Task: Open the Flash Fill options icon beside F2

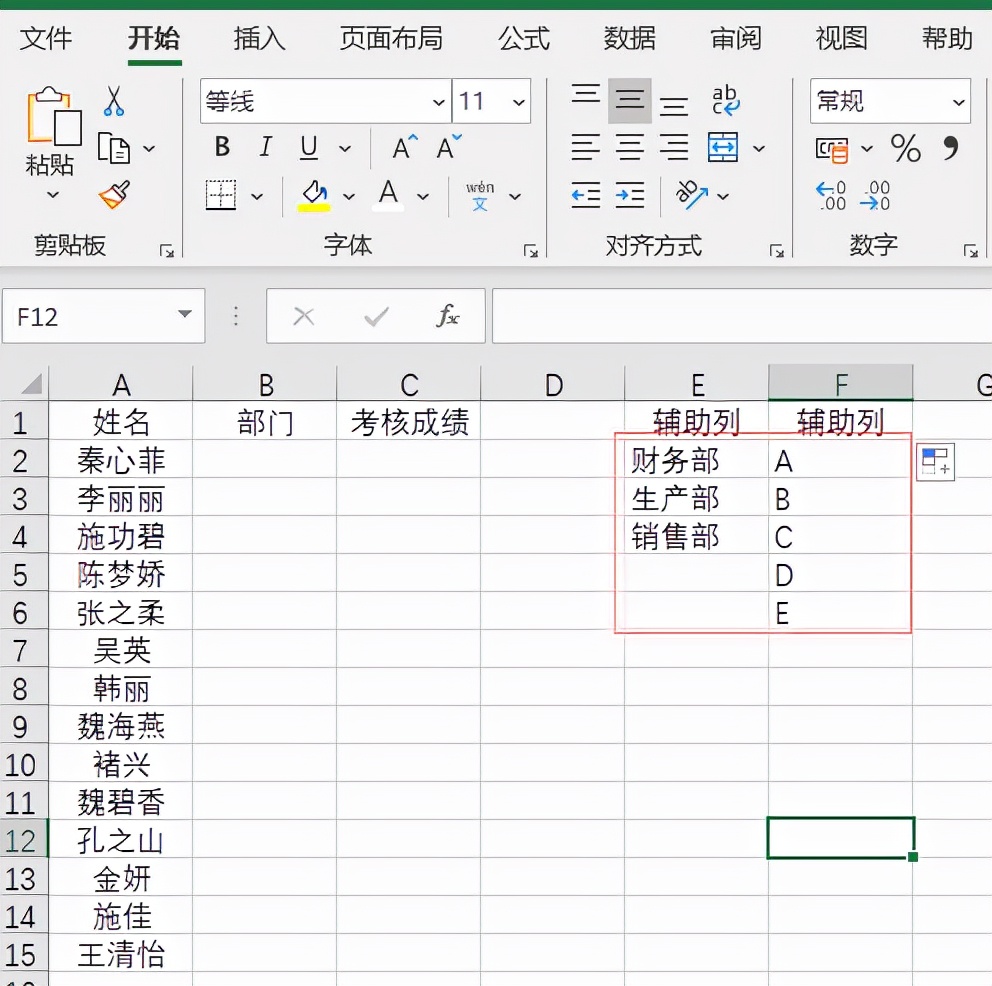Action: pyautogui.click(x=935, y=462)
